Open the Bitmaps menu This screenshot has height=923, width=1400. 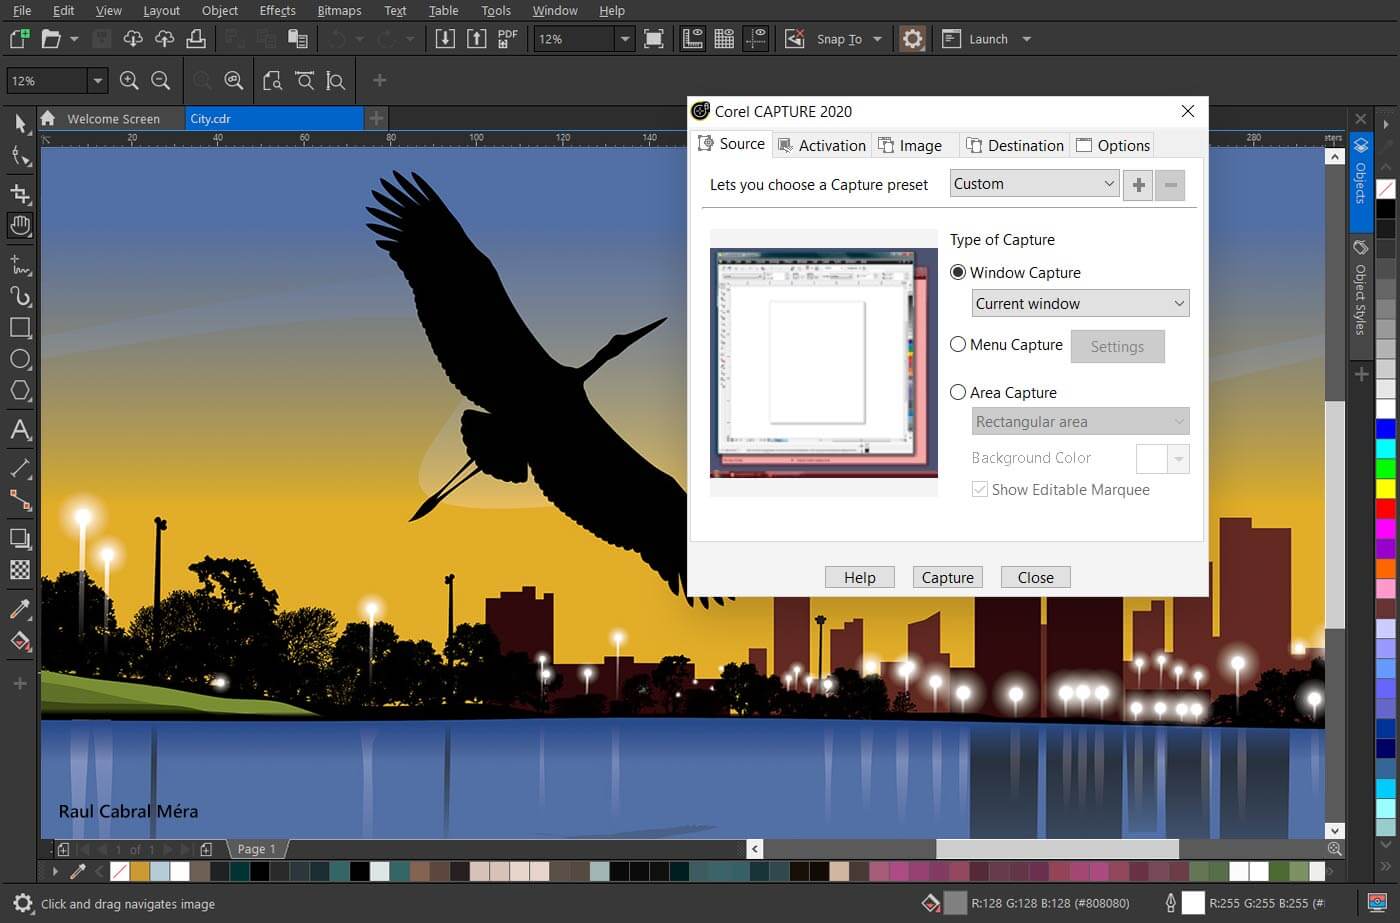(339, 11)
